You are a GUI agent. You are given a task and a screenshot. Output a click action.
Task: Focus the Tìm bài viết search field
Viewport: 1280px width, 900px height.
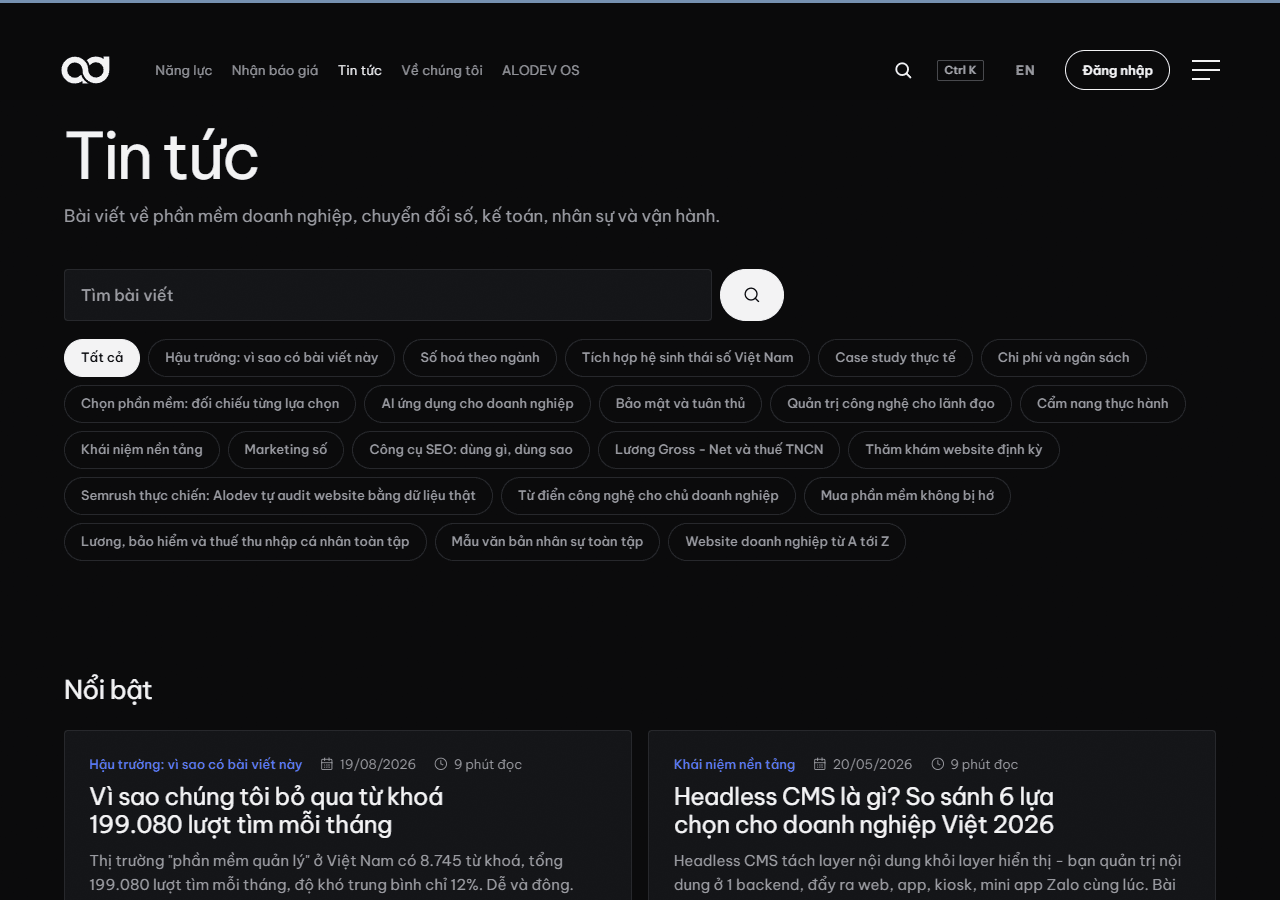click(388, 295)
